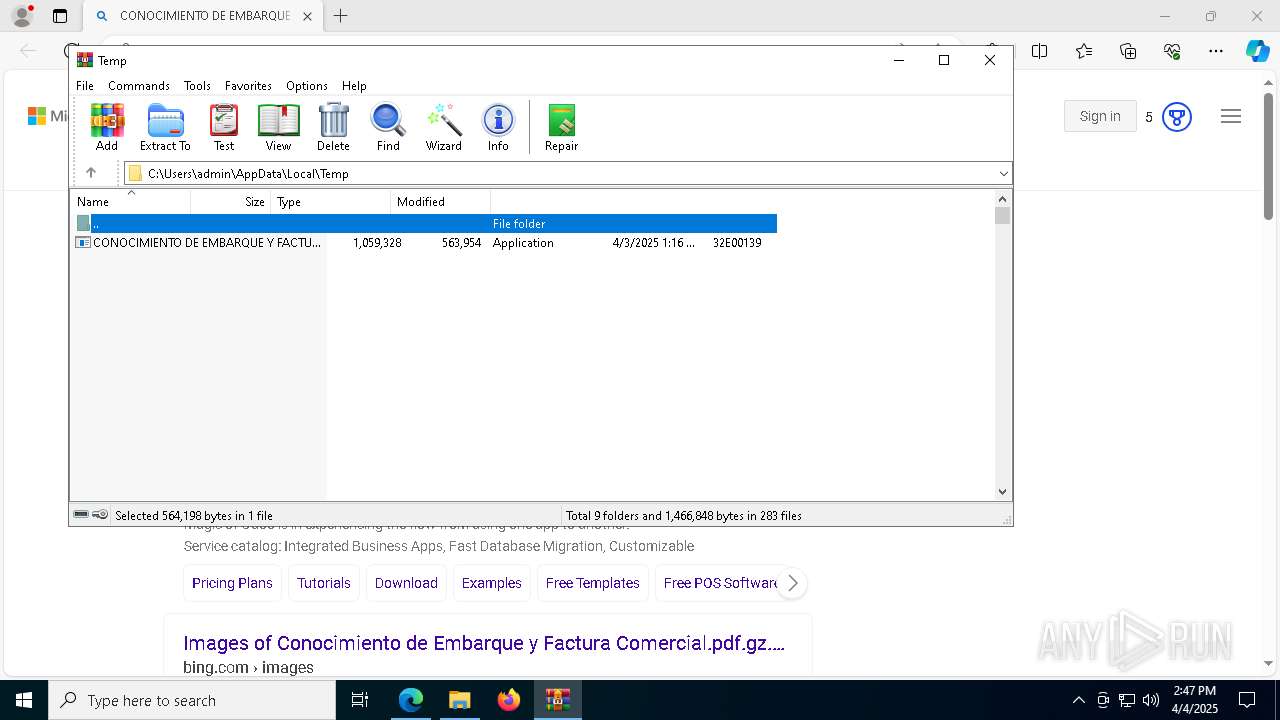The height and width of the screenshot is (720, 1280).
Task: Click the file list scrollbar up arrow
Action: click(1003, 199)
